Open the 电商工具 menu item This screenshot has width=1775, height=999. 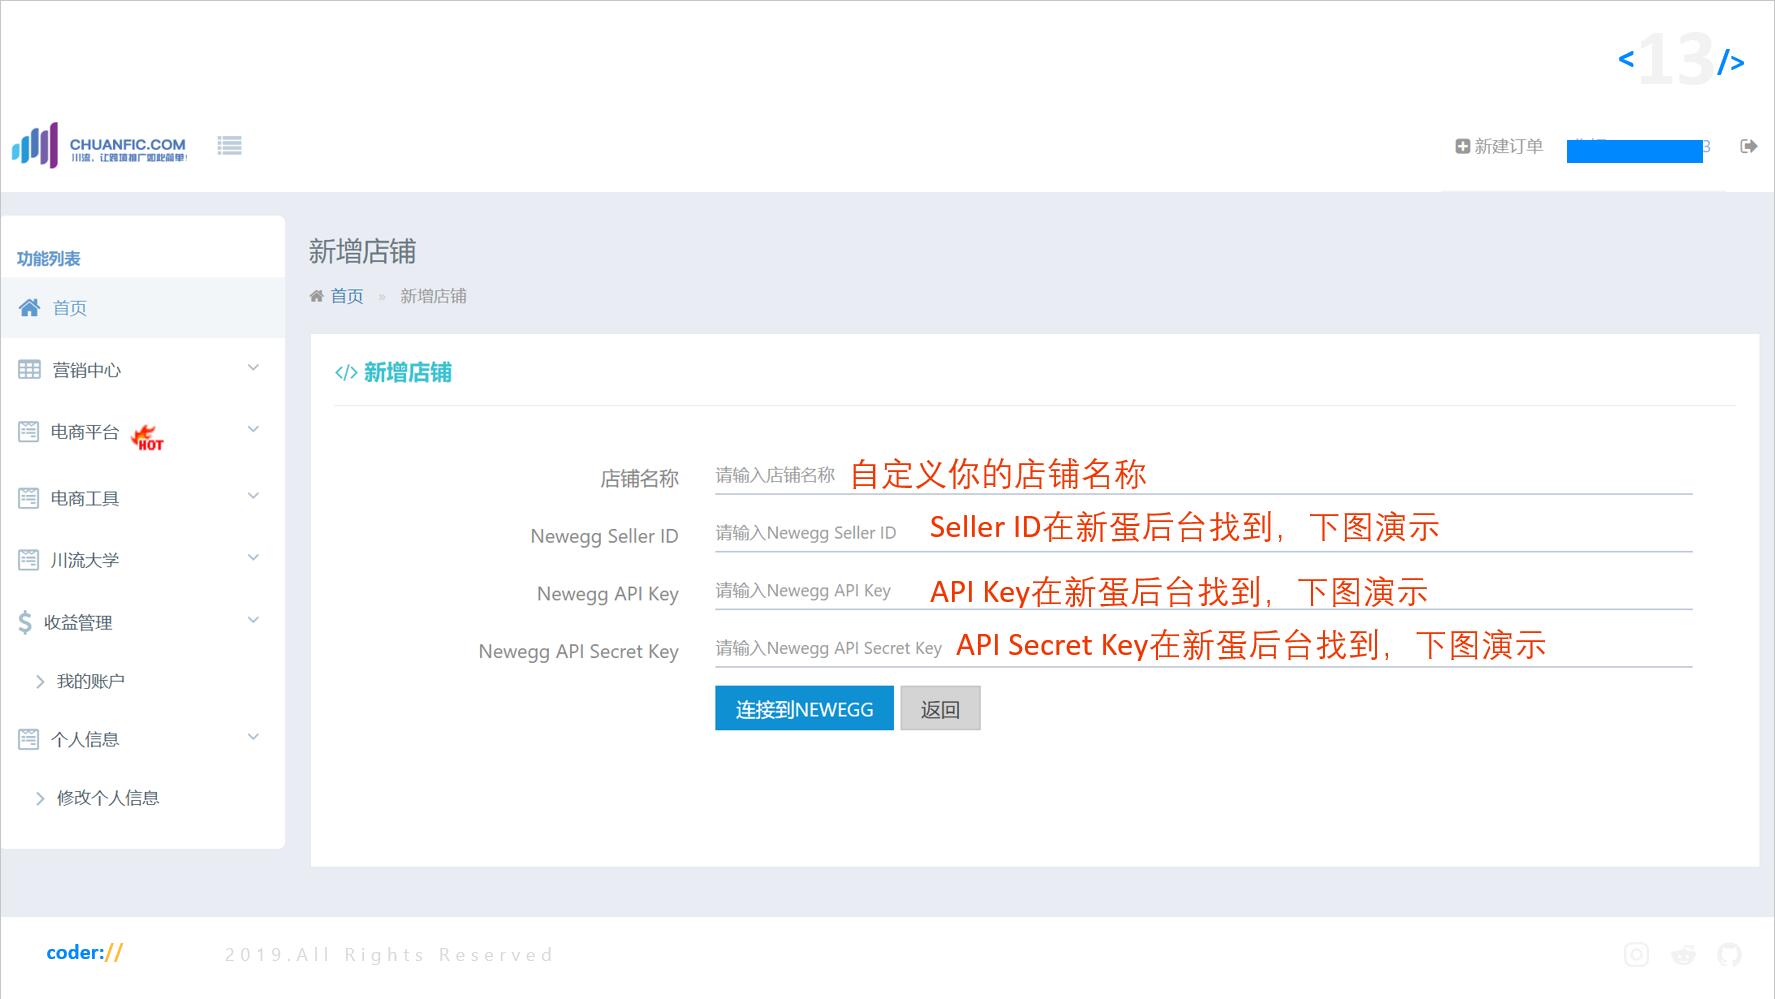click(x=143, y=498)
